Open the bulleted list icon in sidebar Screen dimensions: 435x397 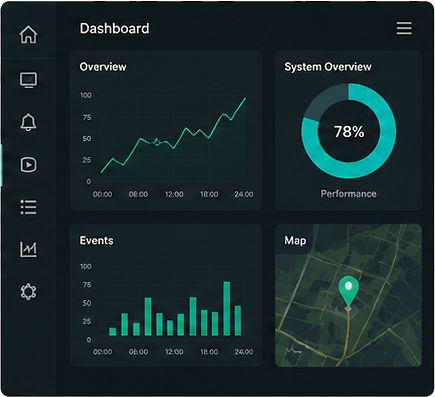point(28,207)
